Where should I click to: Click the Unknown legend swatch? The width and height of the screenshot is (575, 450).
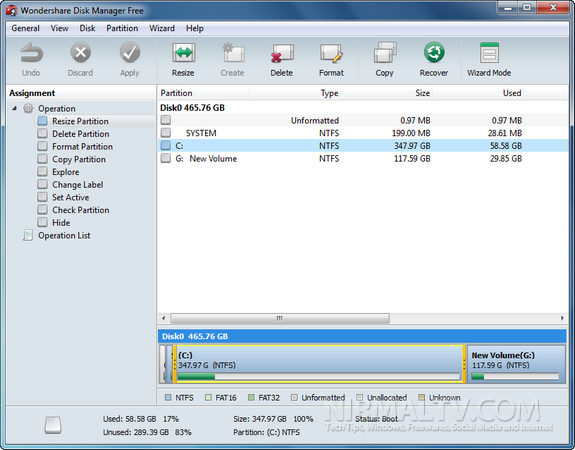pos(422,397)
